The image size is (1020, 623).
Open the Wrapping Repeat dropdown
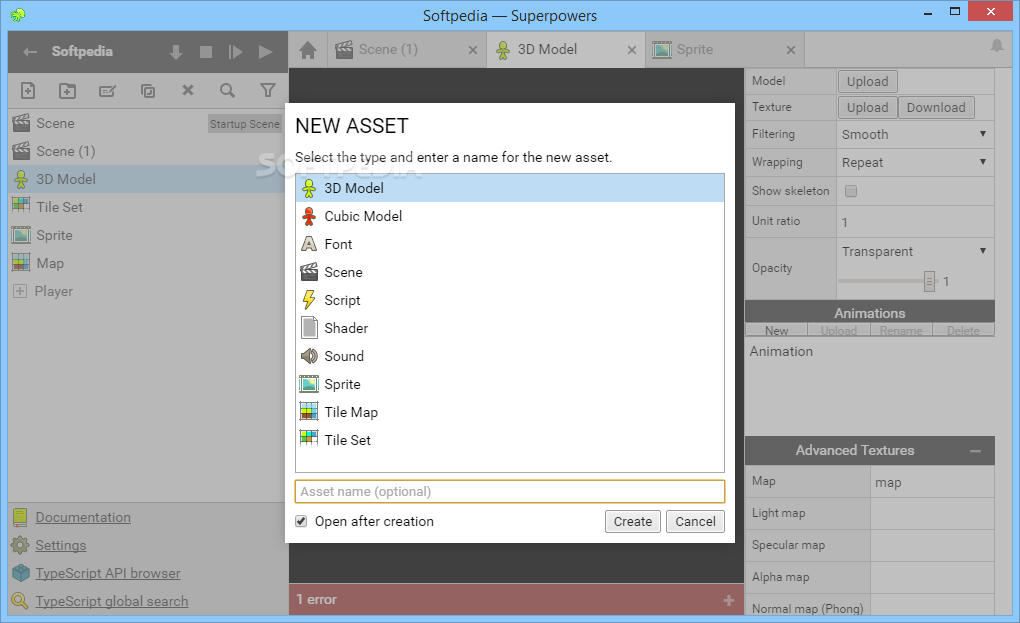pos(915,163)
